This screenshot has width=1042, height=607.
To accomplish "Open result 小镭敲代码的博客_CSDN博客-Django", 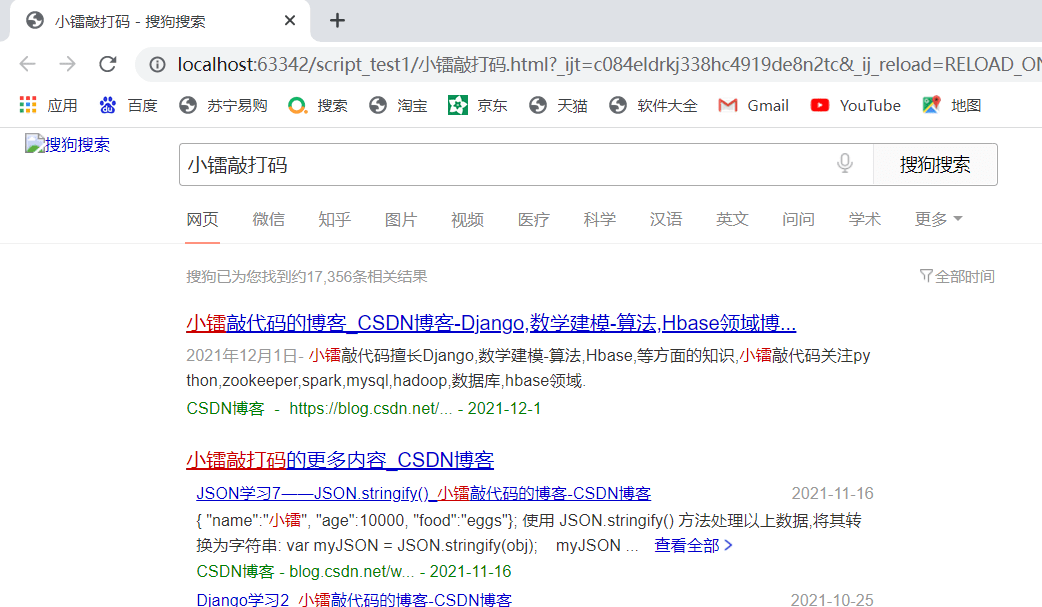I will point(491,323).
